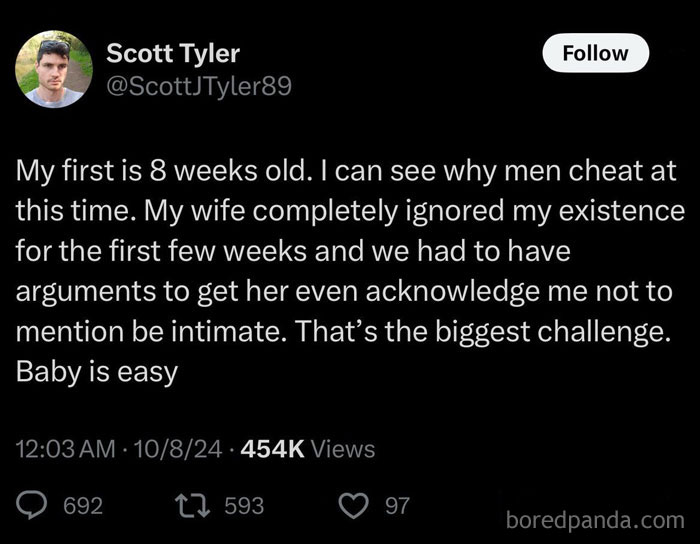Click the word "Views" beside 454K
Viewport: 700px width, 544px height.
tap(342, 449)
